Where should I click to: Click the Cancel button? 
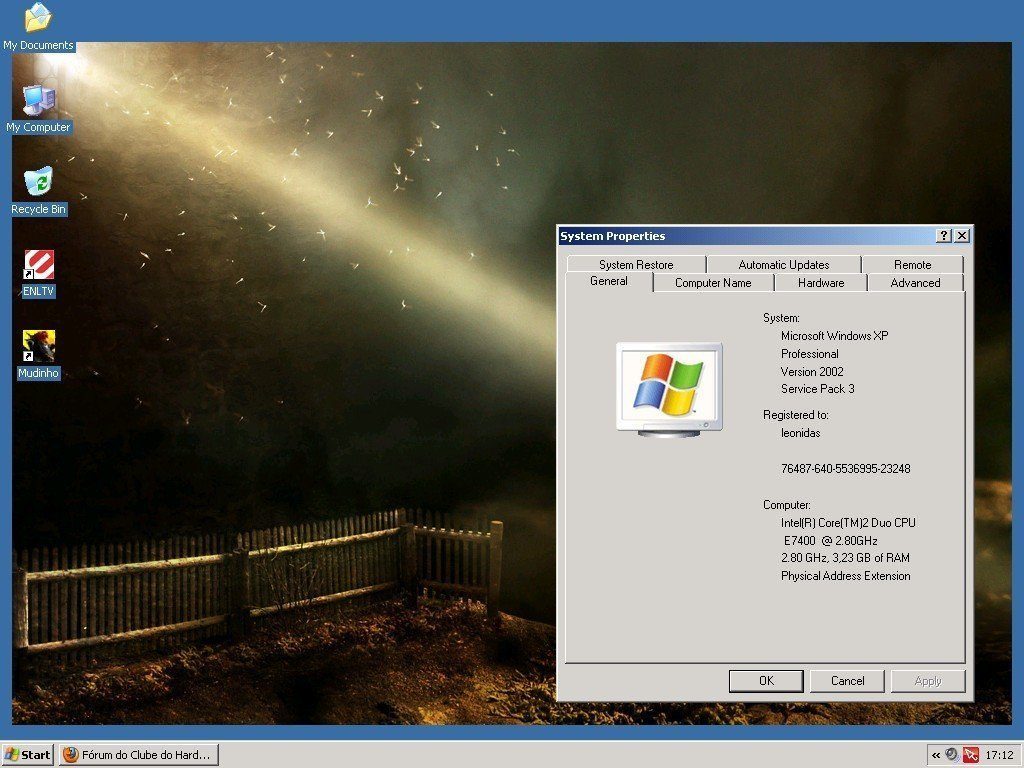pyautogui.click(x=847, y=680)
